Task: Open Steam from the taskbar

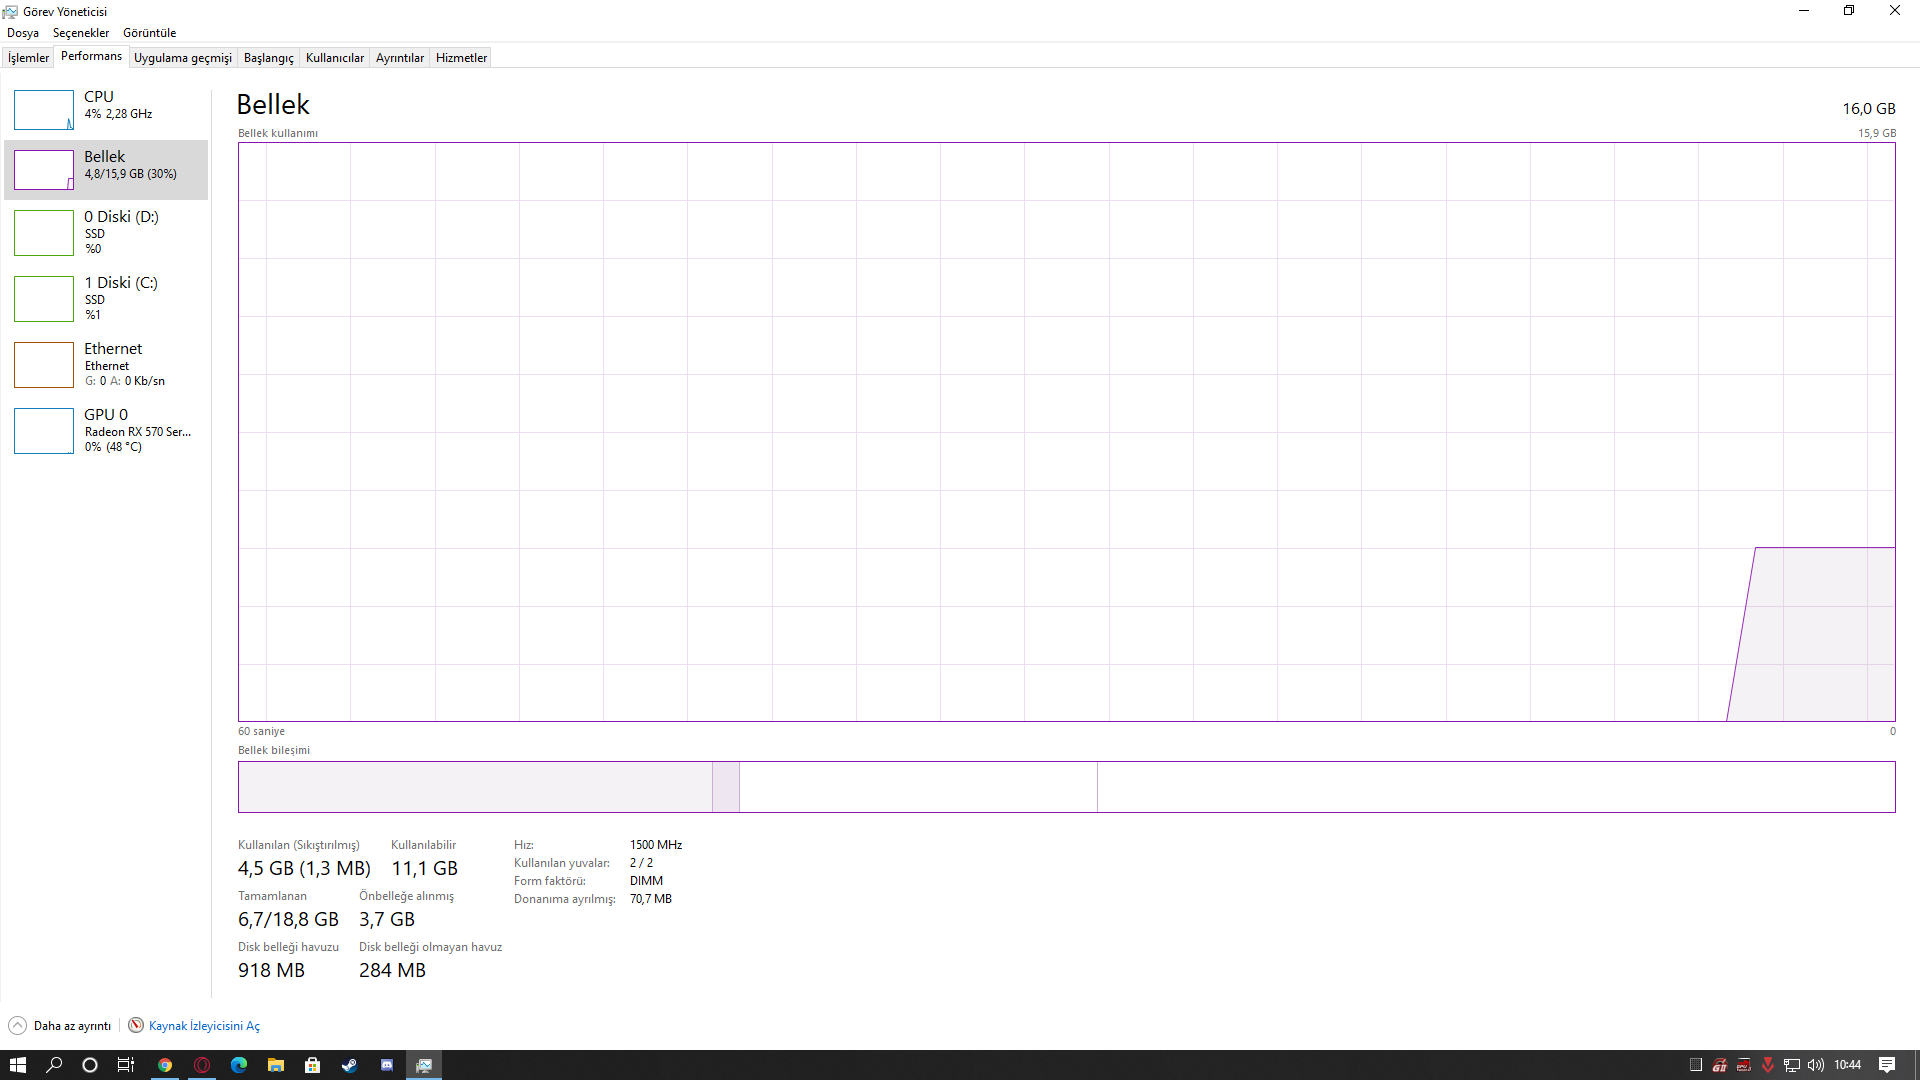Action: [349, 1065]
